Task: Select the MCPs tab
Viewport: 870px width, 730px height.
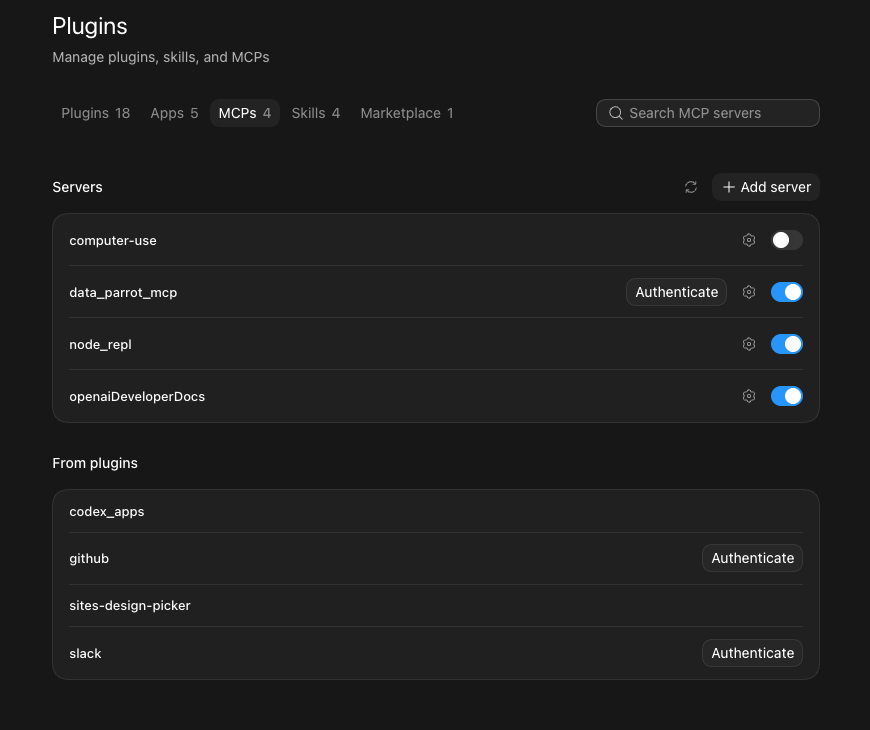Action: [x=245, y=113]
